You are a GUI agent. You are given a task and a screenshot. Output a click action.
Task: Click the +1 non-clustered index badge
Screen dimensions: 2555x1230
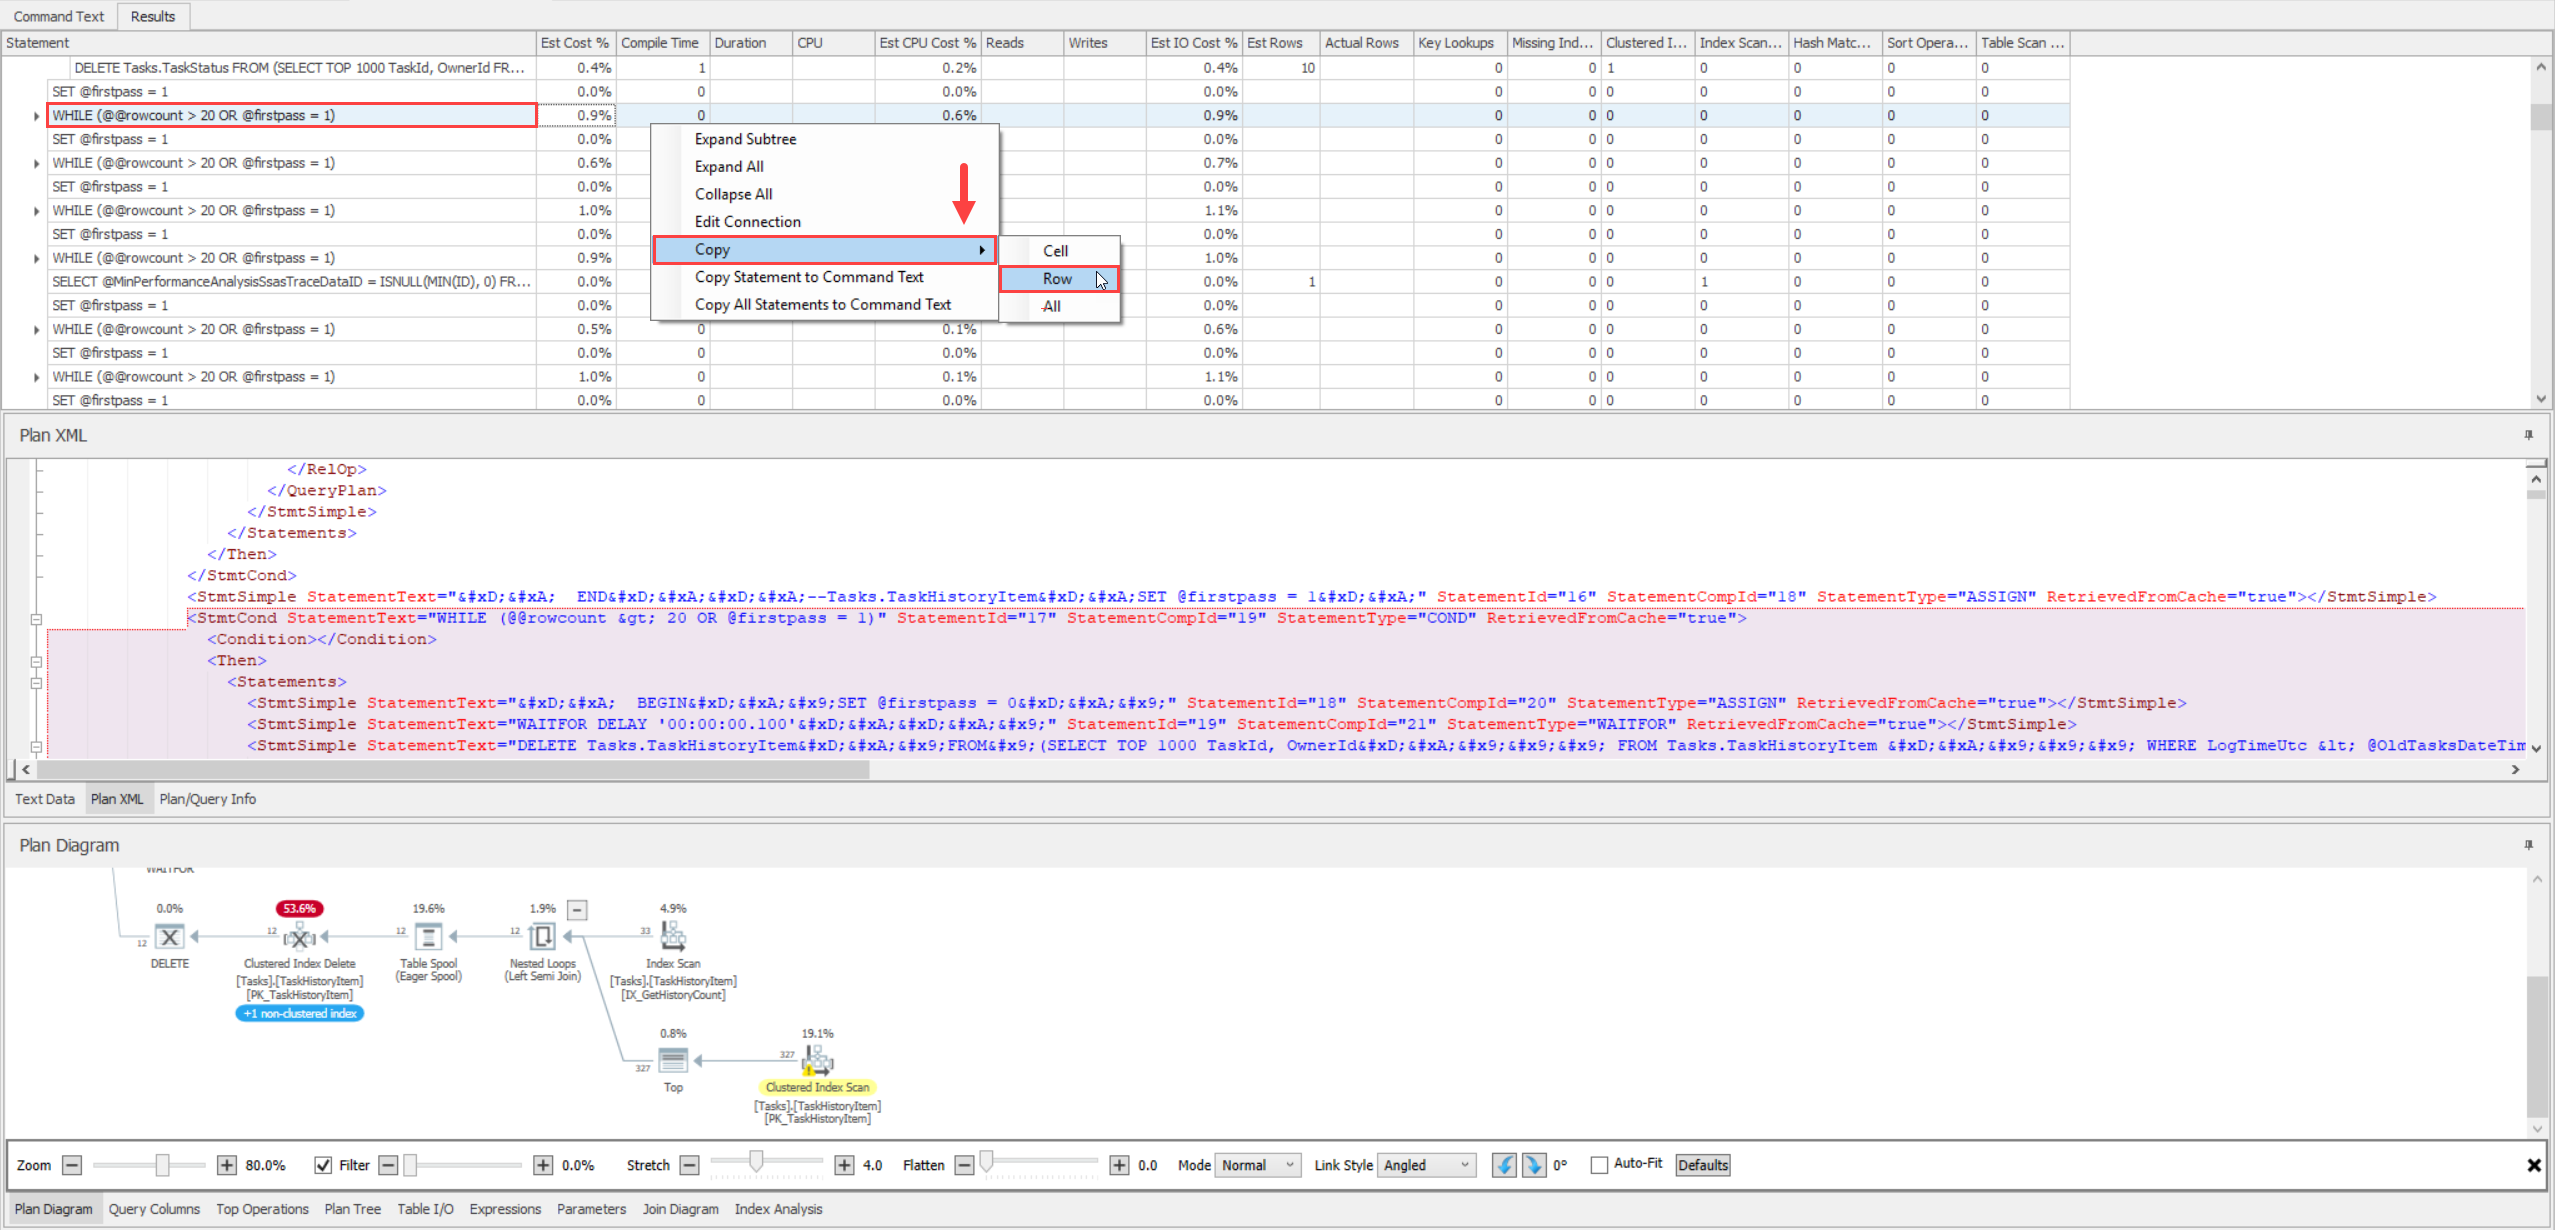[299, 1014]
